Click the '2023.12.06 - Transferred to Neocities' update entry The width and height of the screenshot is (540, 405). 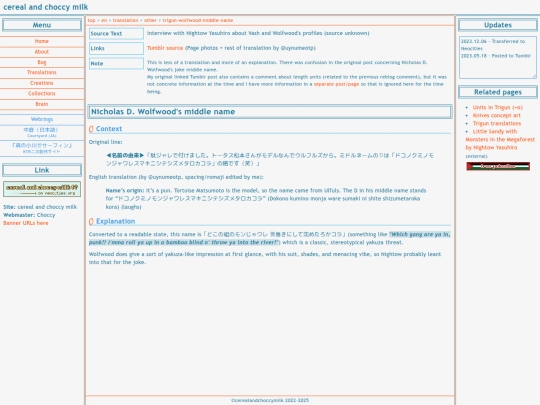coord(493,45)
